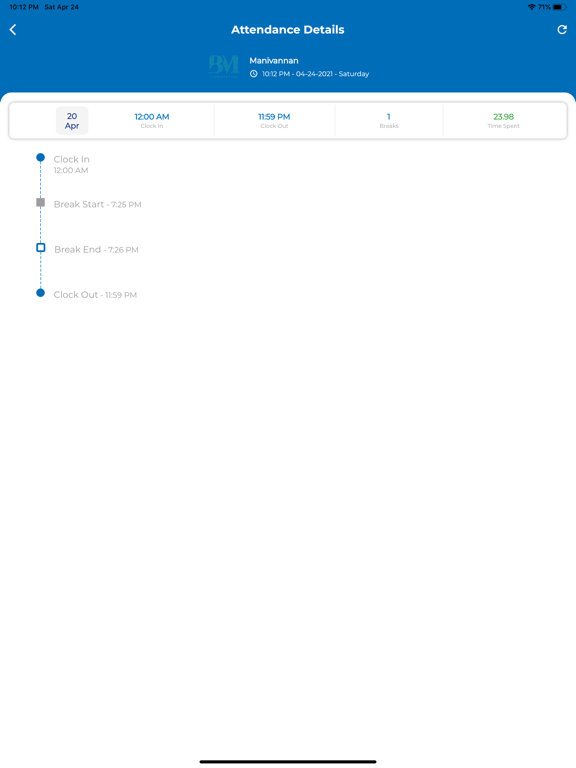Tap the Clock In timeline entry label
Screen dimensions: 576x768
click(72, 159)
